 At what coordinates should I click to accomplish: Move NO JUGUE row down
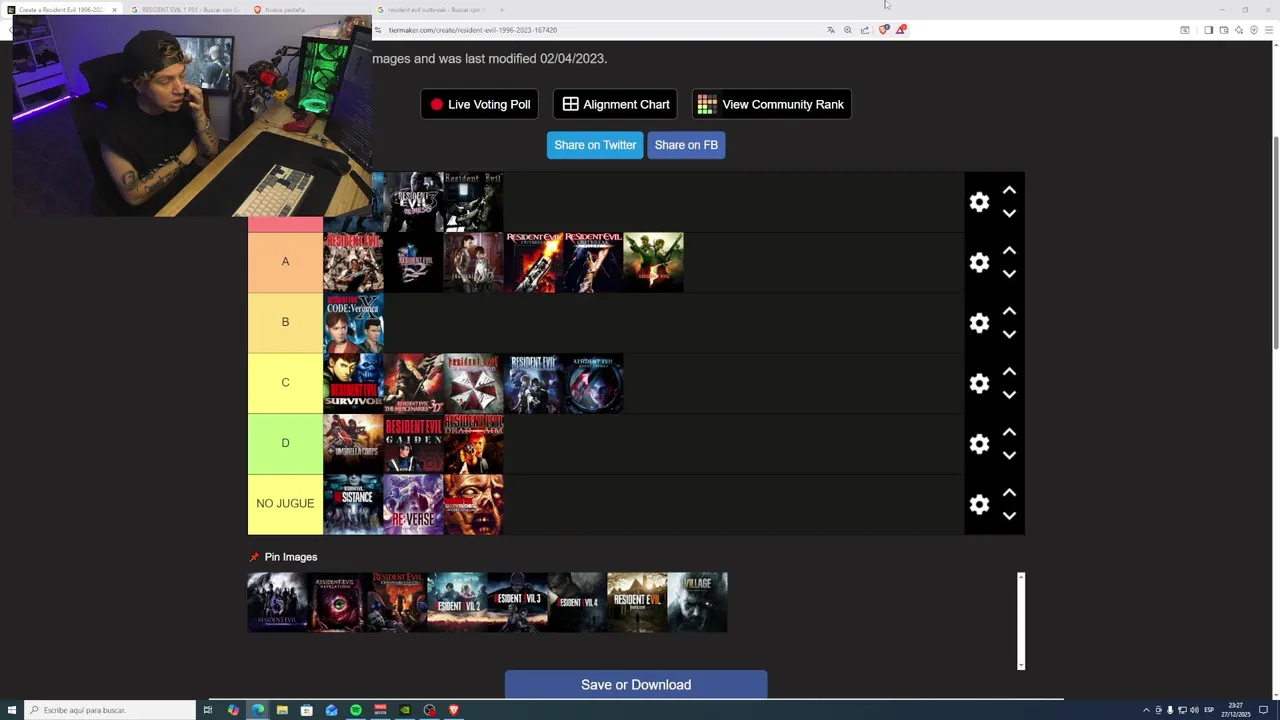pos(1009,516)
